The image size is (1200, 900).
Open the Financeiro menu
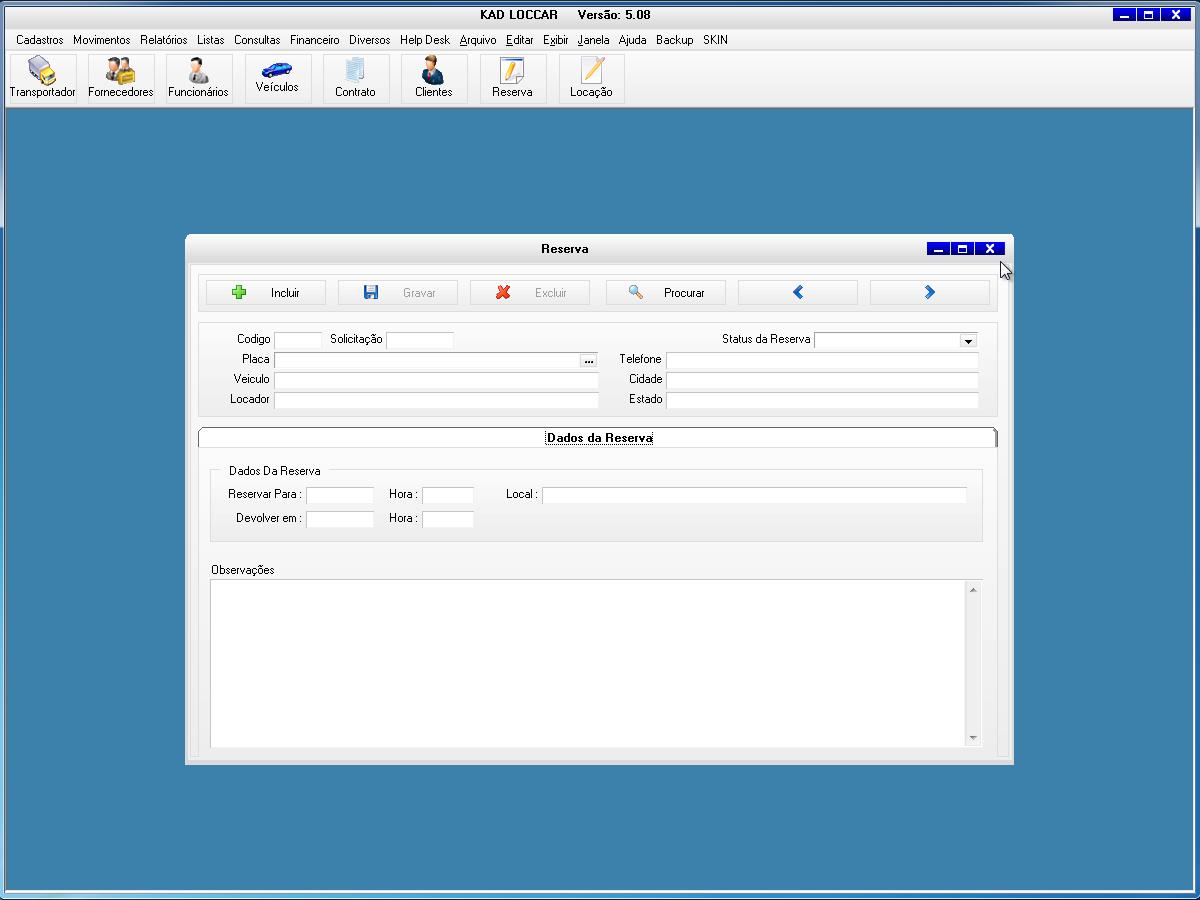coord(315,40)
